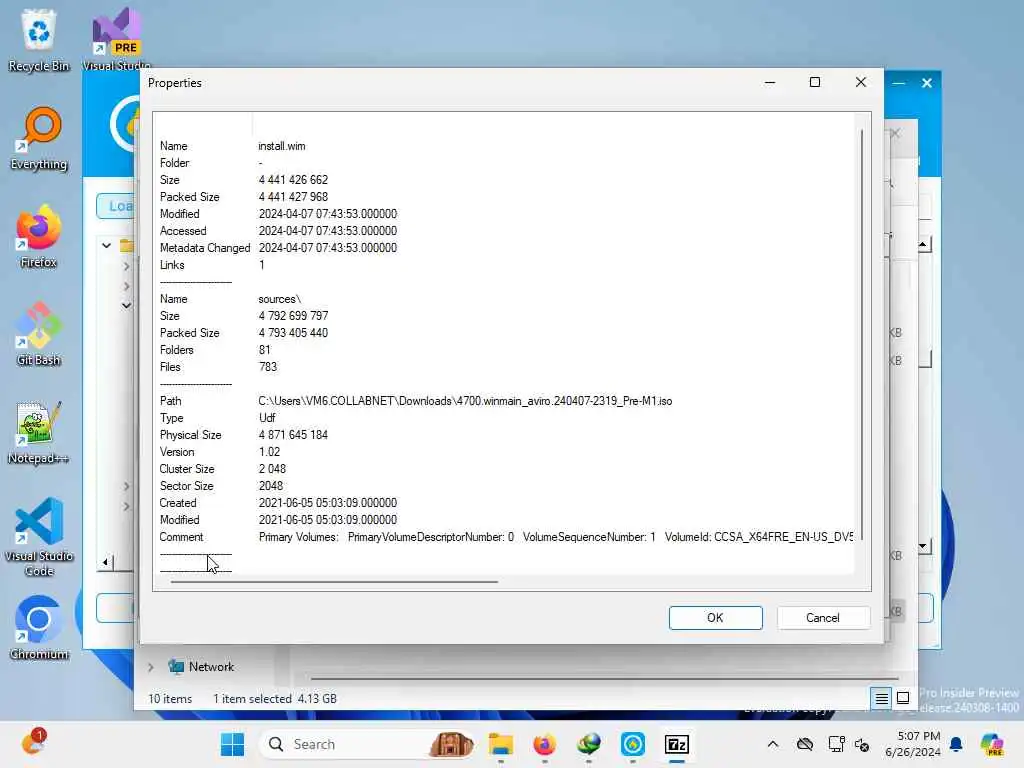Viewport: 1024px width, 768px height.
Task: Select the install.wim name value
Action: pyautogui.click(x=281, y=146)
